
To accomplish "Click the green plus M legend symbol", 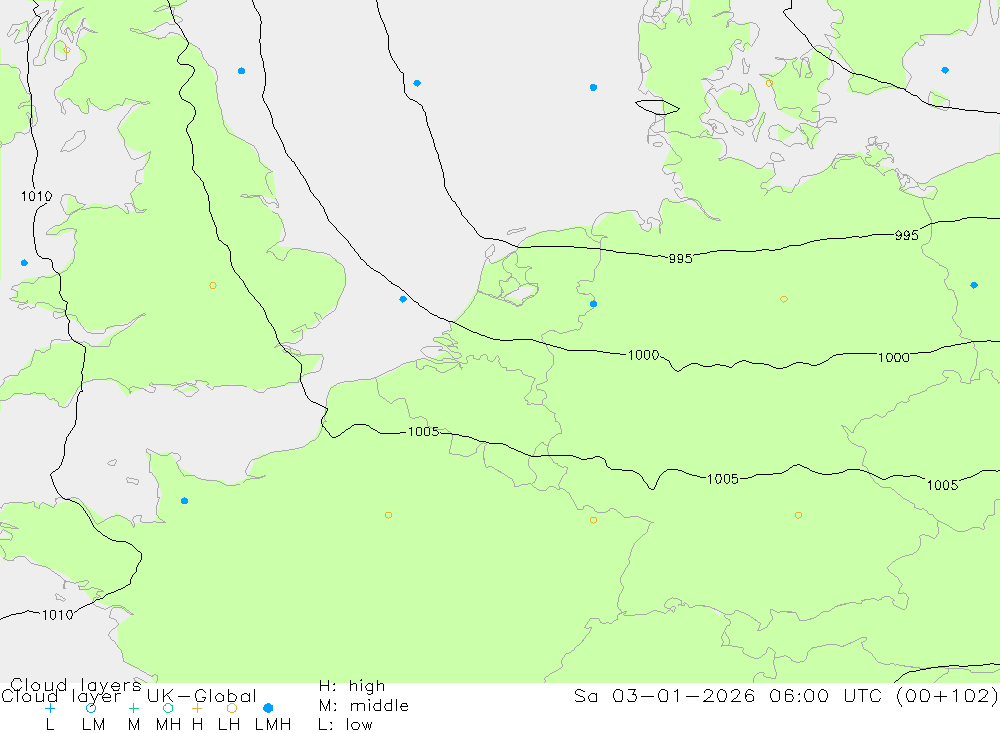I will (x=133, y=708).
